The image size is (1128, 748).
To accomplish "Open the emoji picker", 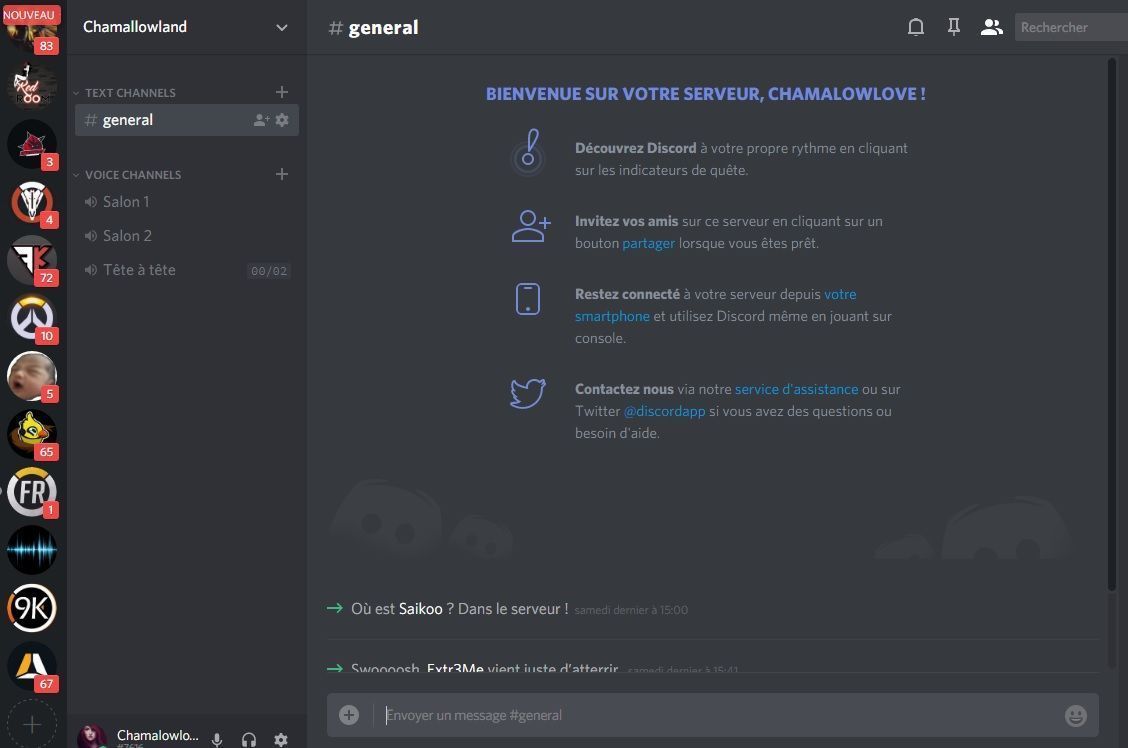I will [x=1075, y=716].
